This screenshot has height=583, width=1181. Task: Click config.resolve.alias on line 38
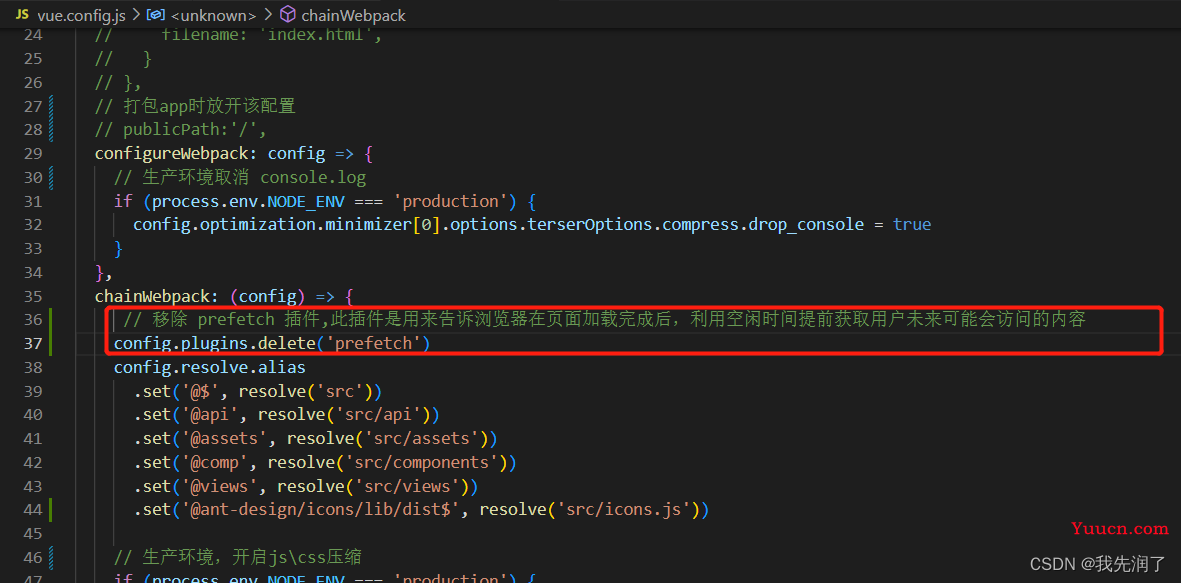pyautogui.click(x=209, y=368)
